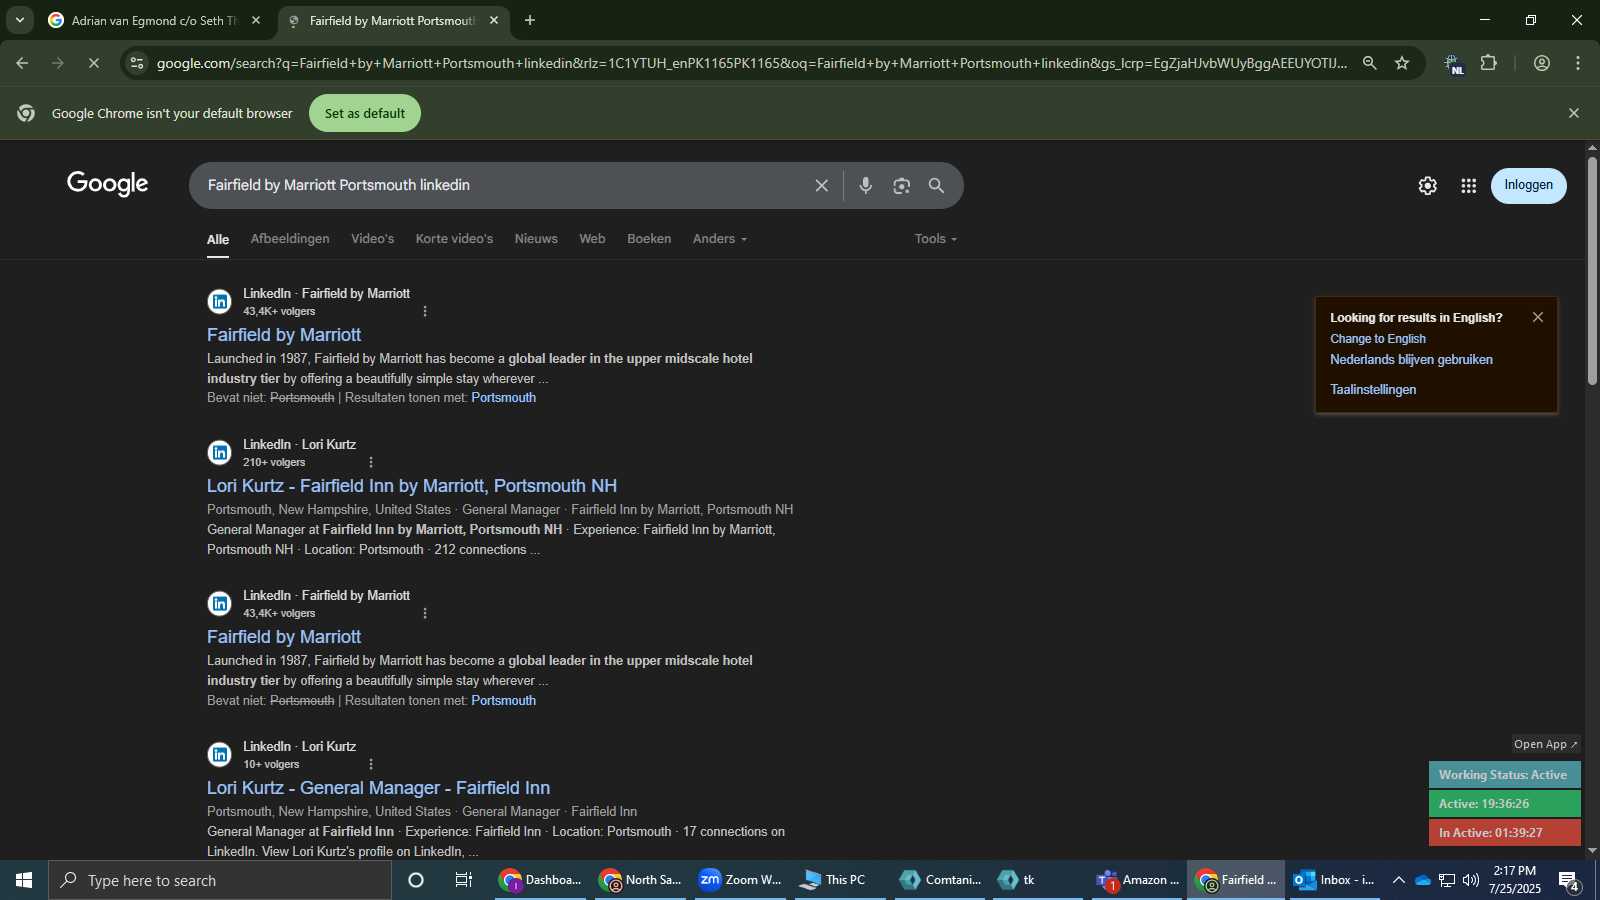Click Working Status: Active indicator
Viewport: 1600px width, 900px height.
[1504, 775]
